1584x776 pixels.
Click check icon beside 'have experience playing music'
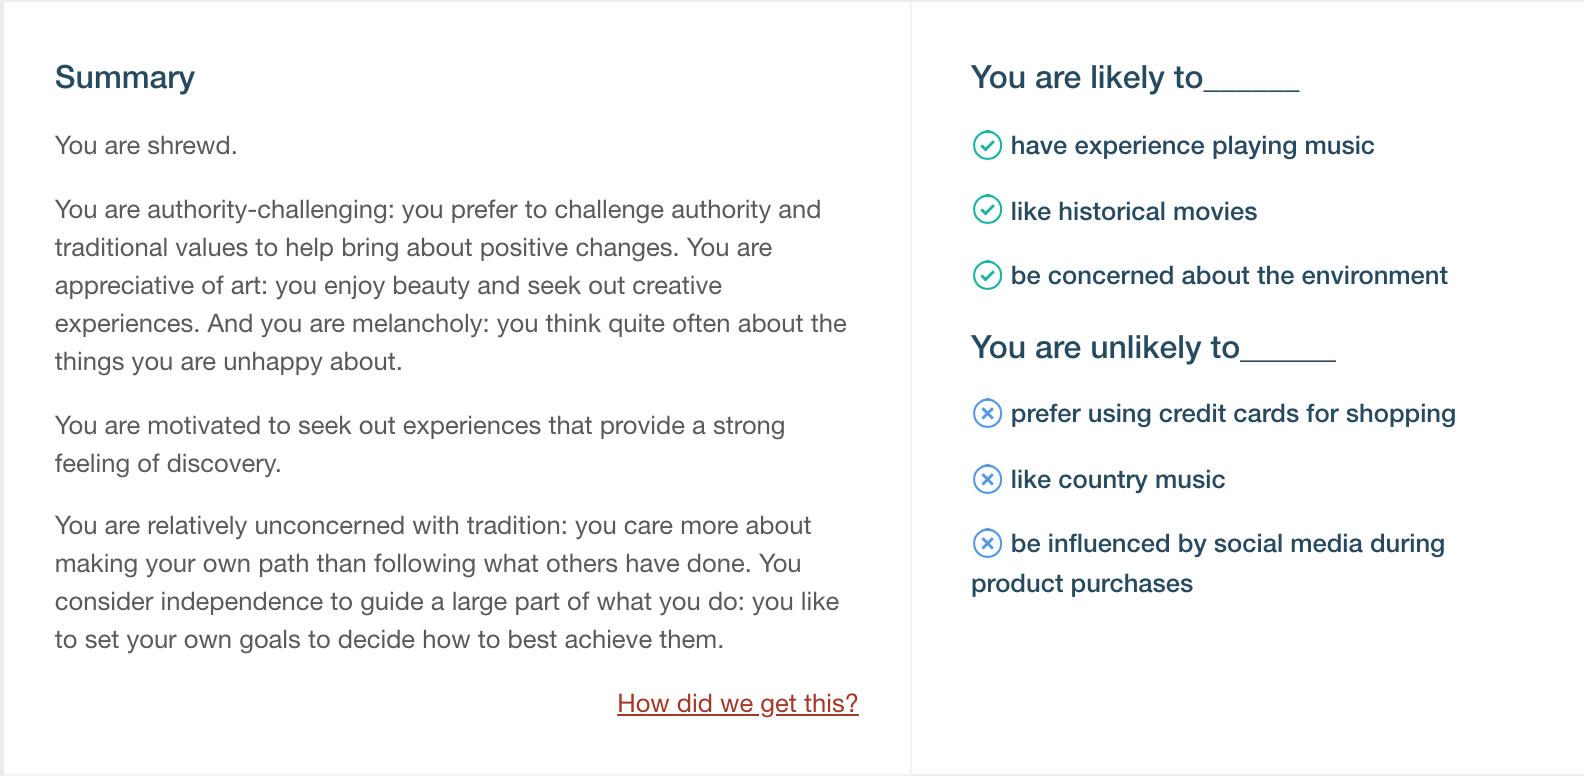tap(987, 146)
